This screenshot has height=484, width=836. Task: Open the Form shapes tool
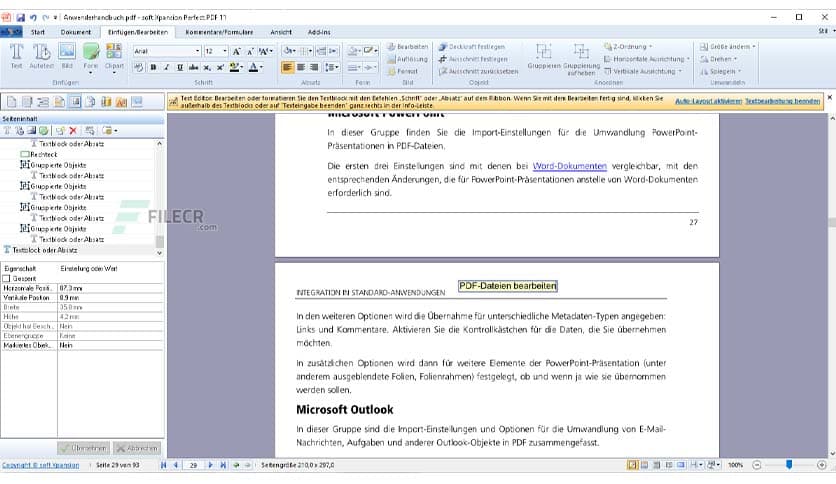(x=91, y=58)
